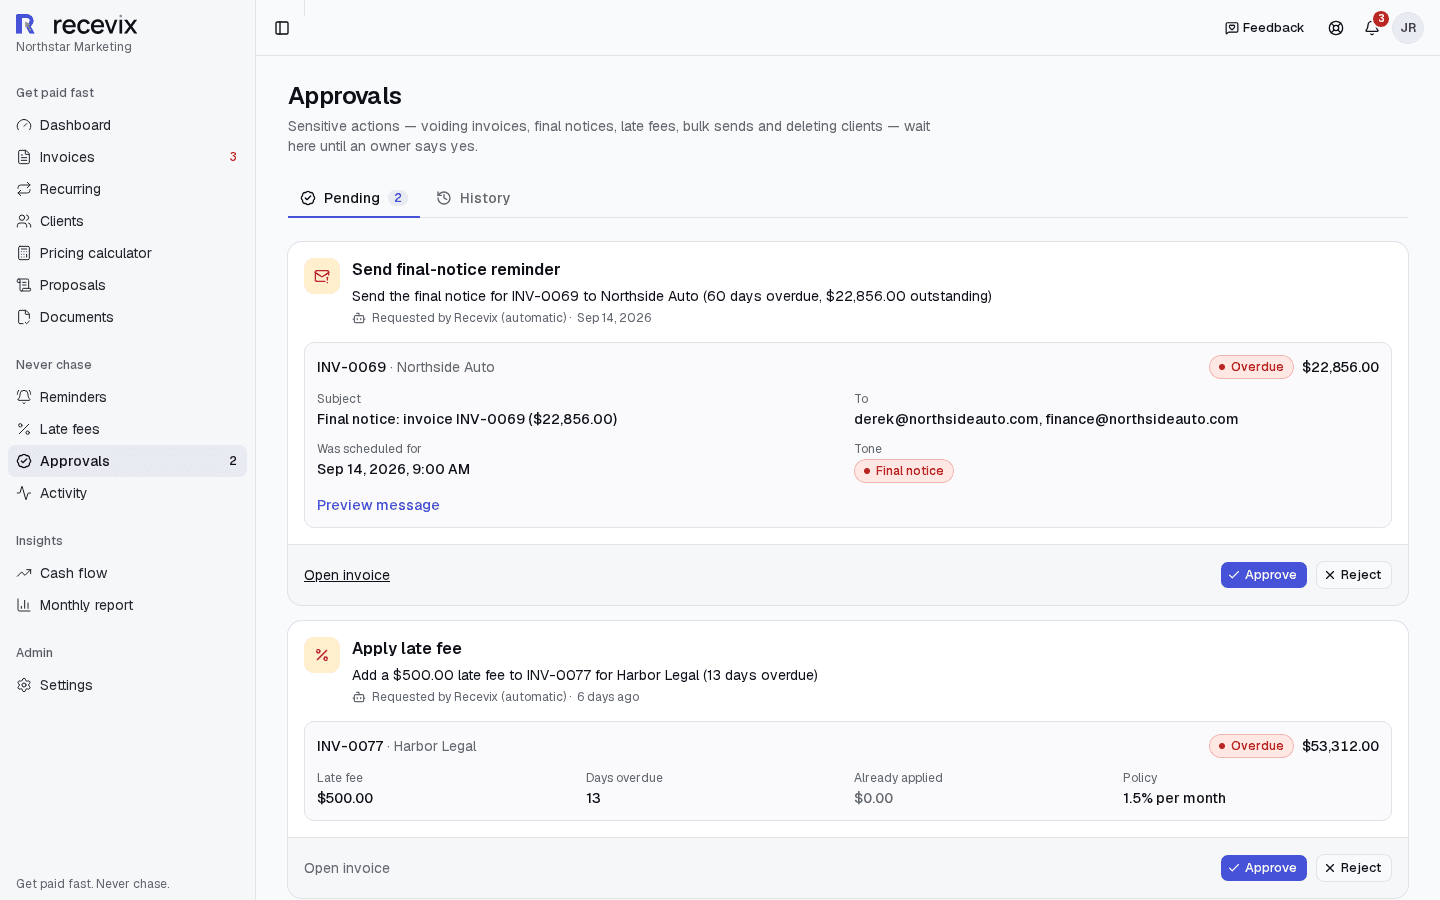The width and height of the screenshot is (1440, 900).
Task: Reject the INV-0069 final notice
Action: click(x=1353, y=575)
